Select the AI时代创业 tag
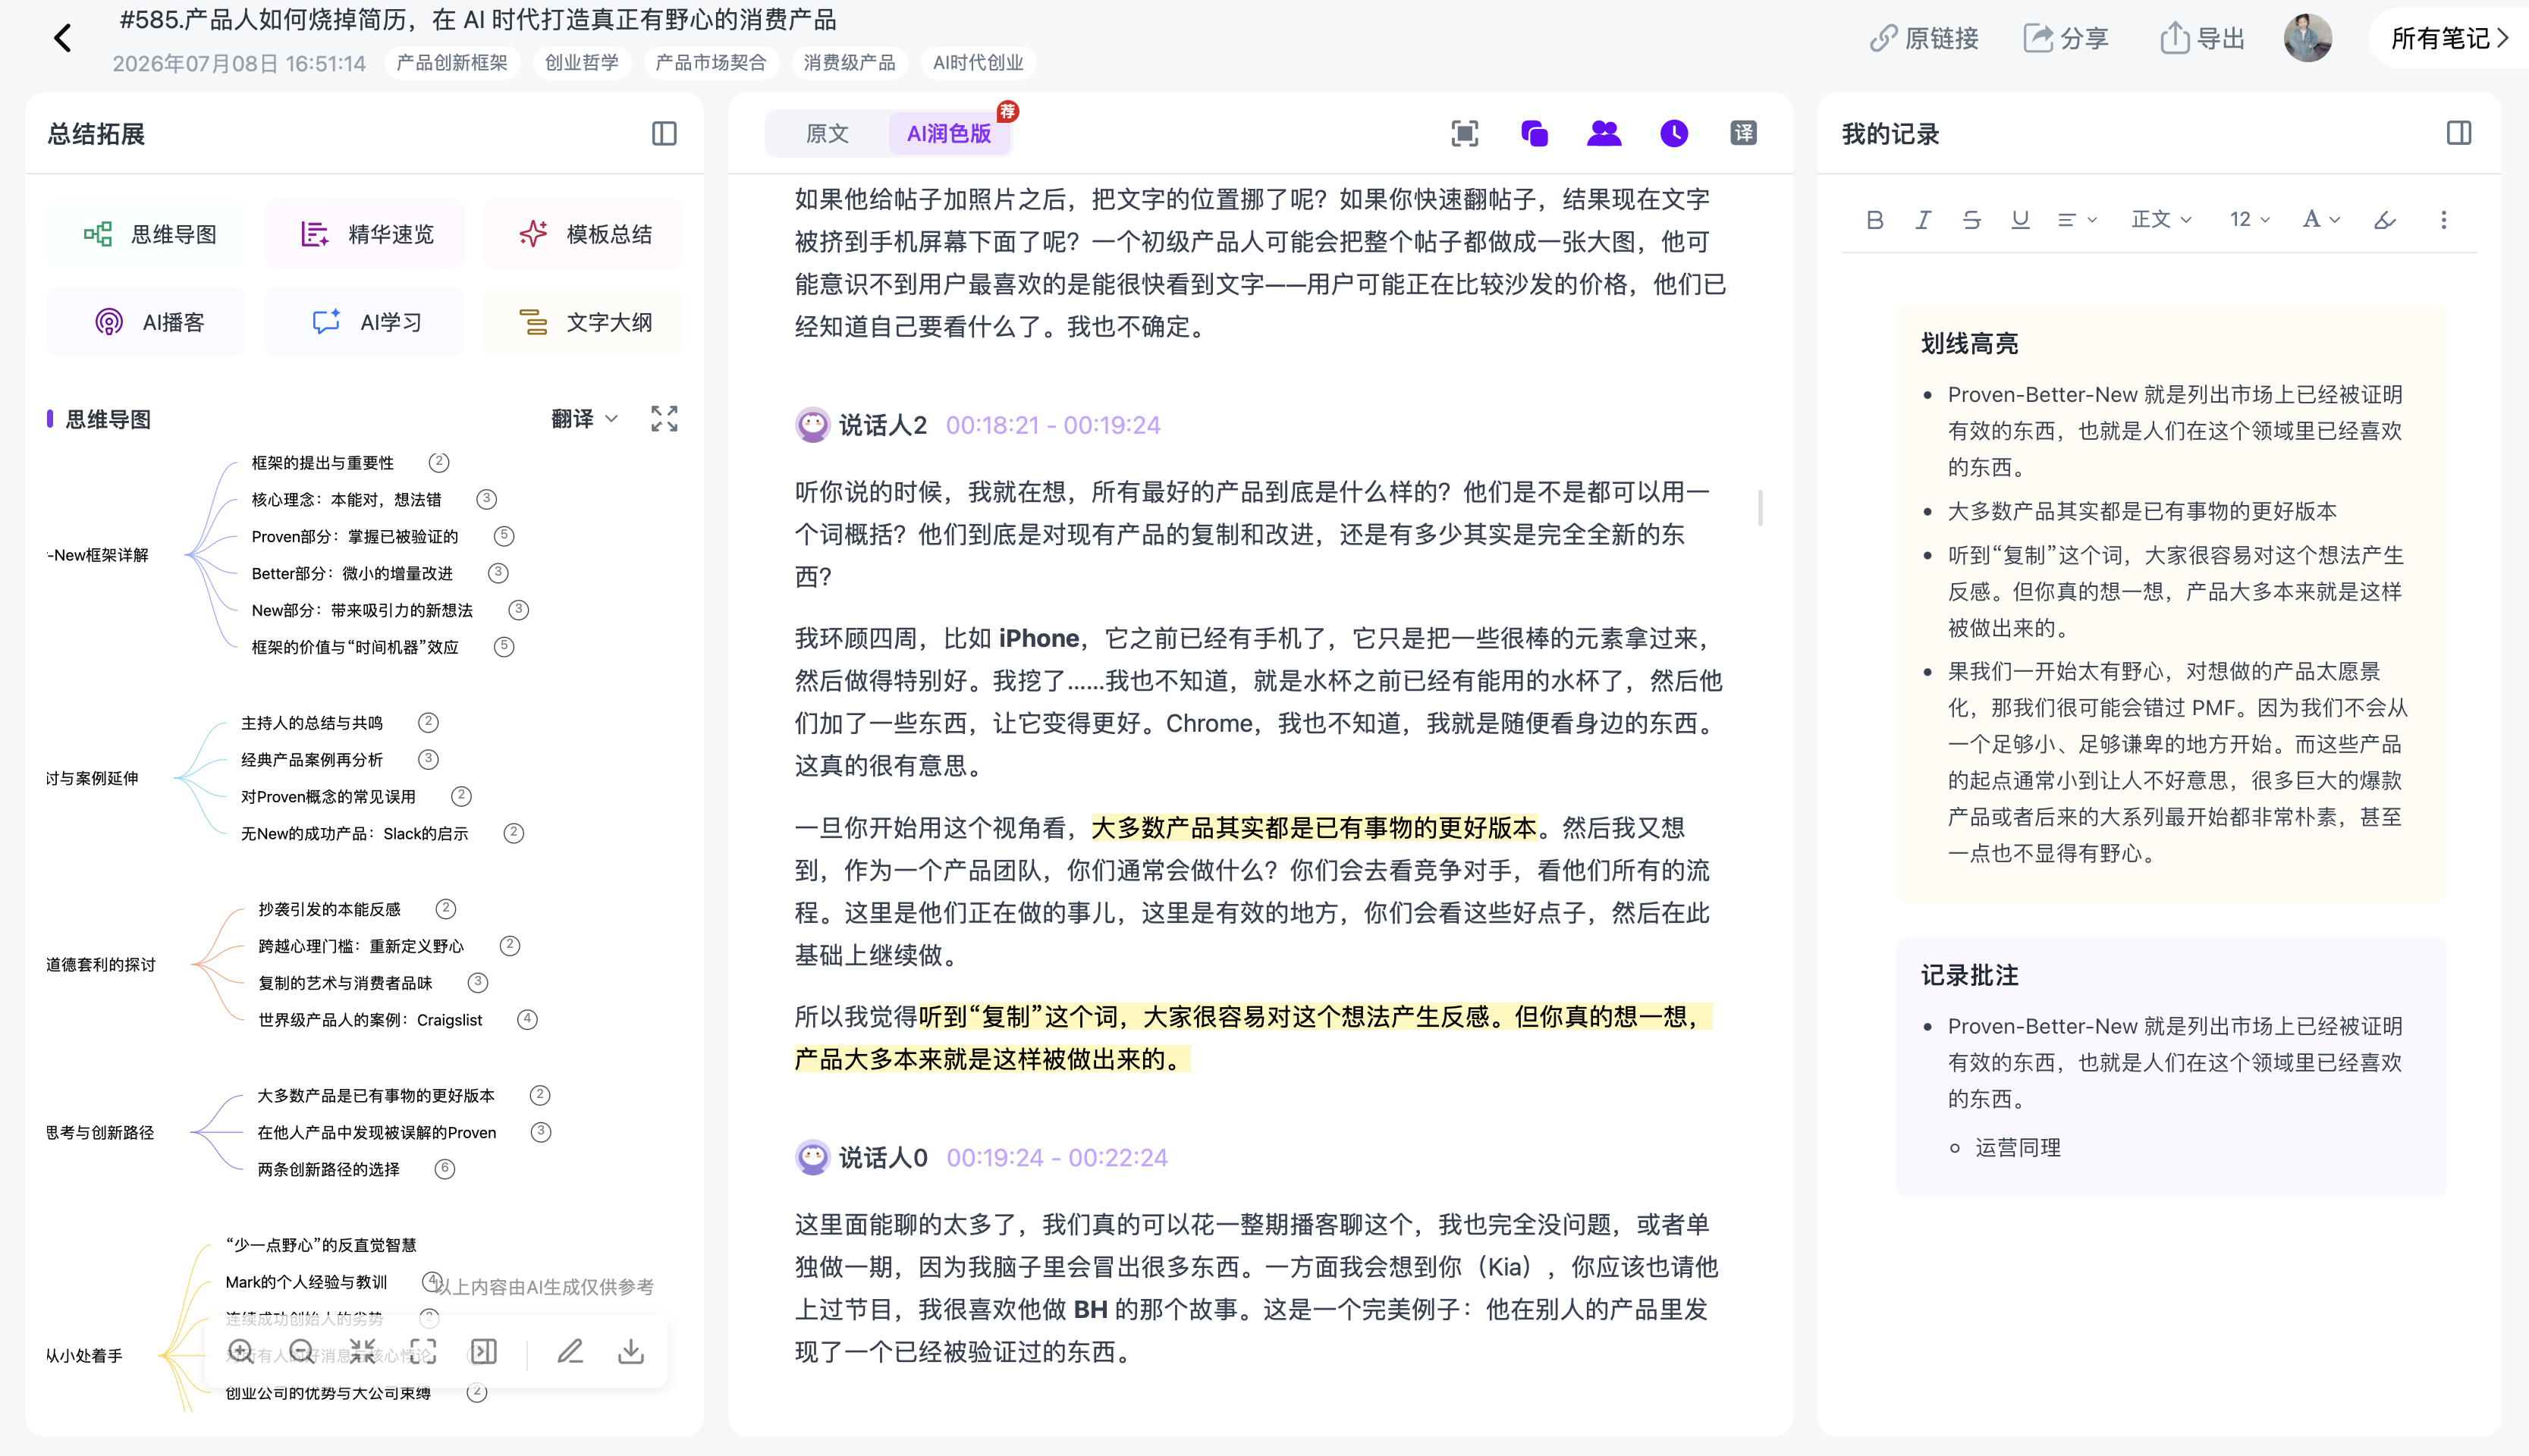This screenshot has width=2529, height=1456. (978, 63)
